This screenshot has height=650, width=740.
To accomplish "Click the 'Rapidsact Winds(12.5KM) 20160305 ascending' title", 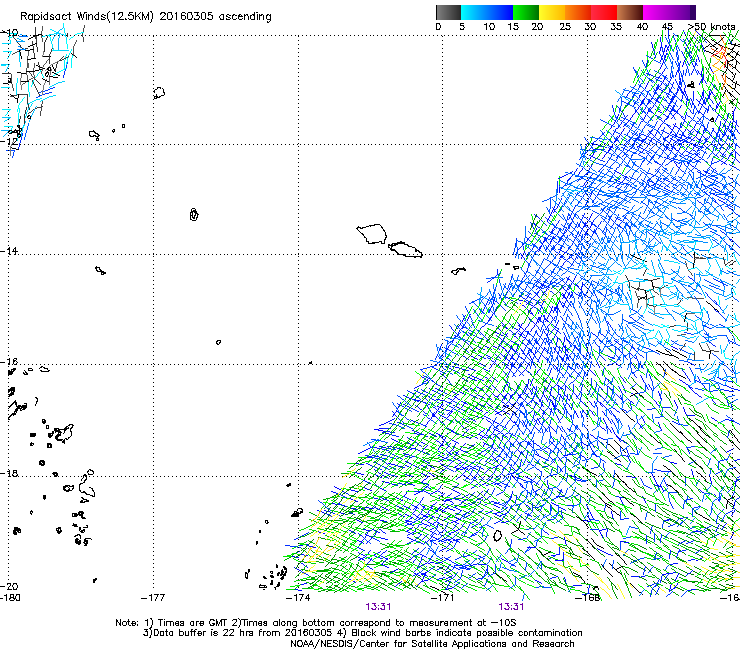I will (146, 17).
